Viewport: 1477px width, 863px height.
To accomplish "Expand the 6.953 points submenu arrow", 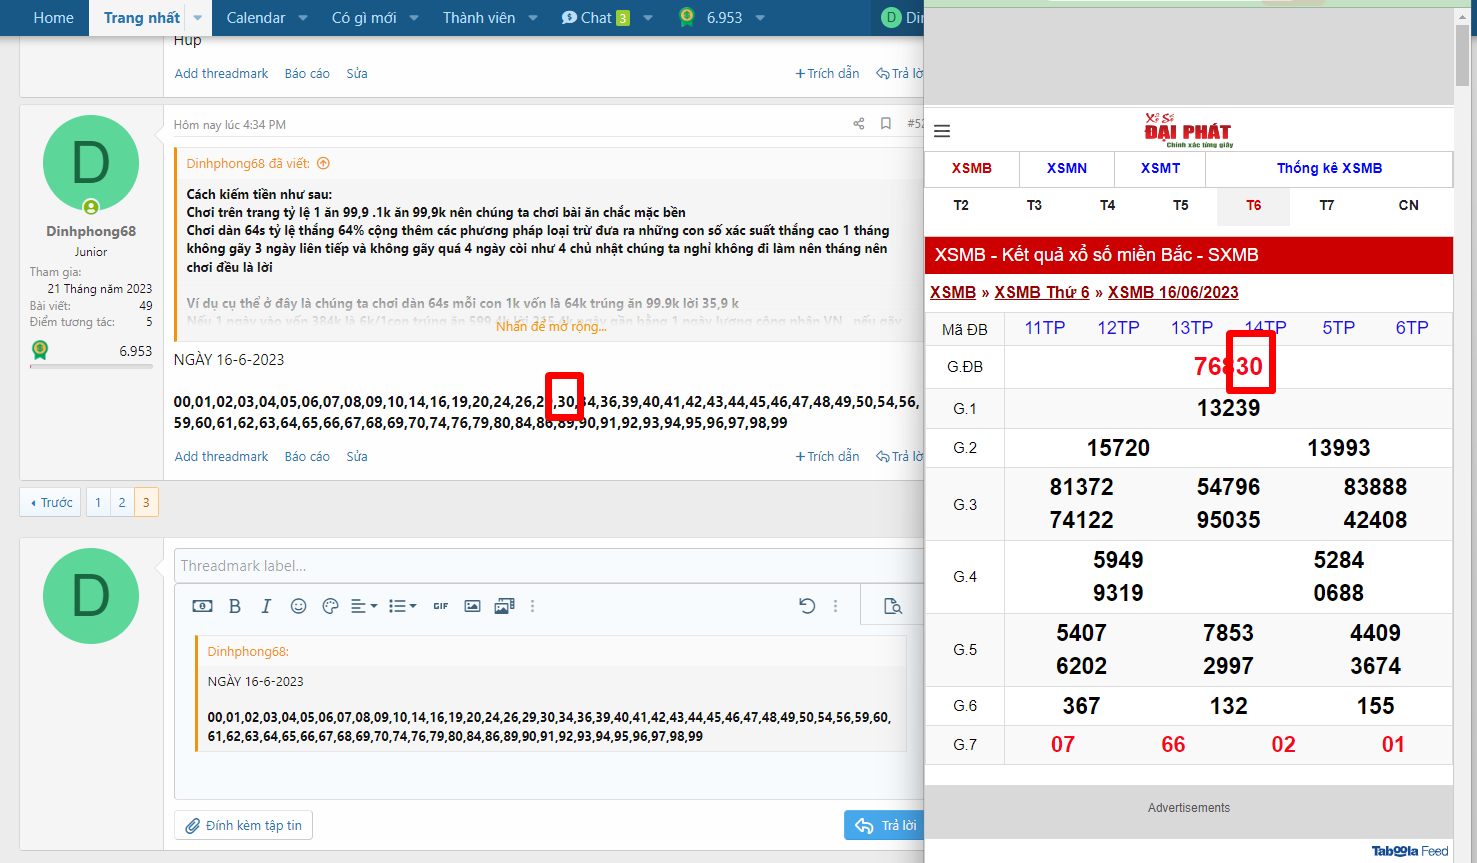I will 760,18.
